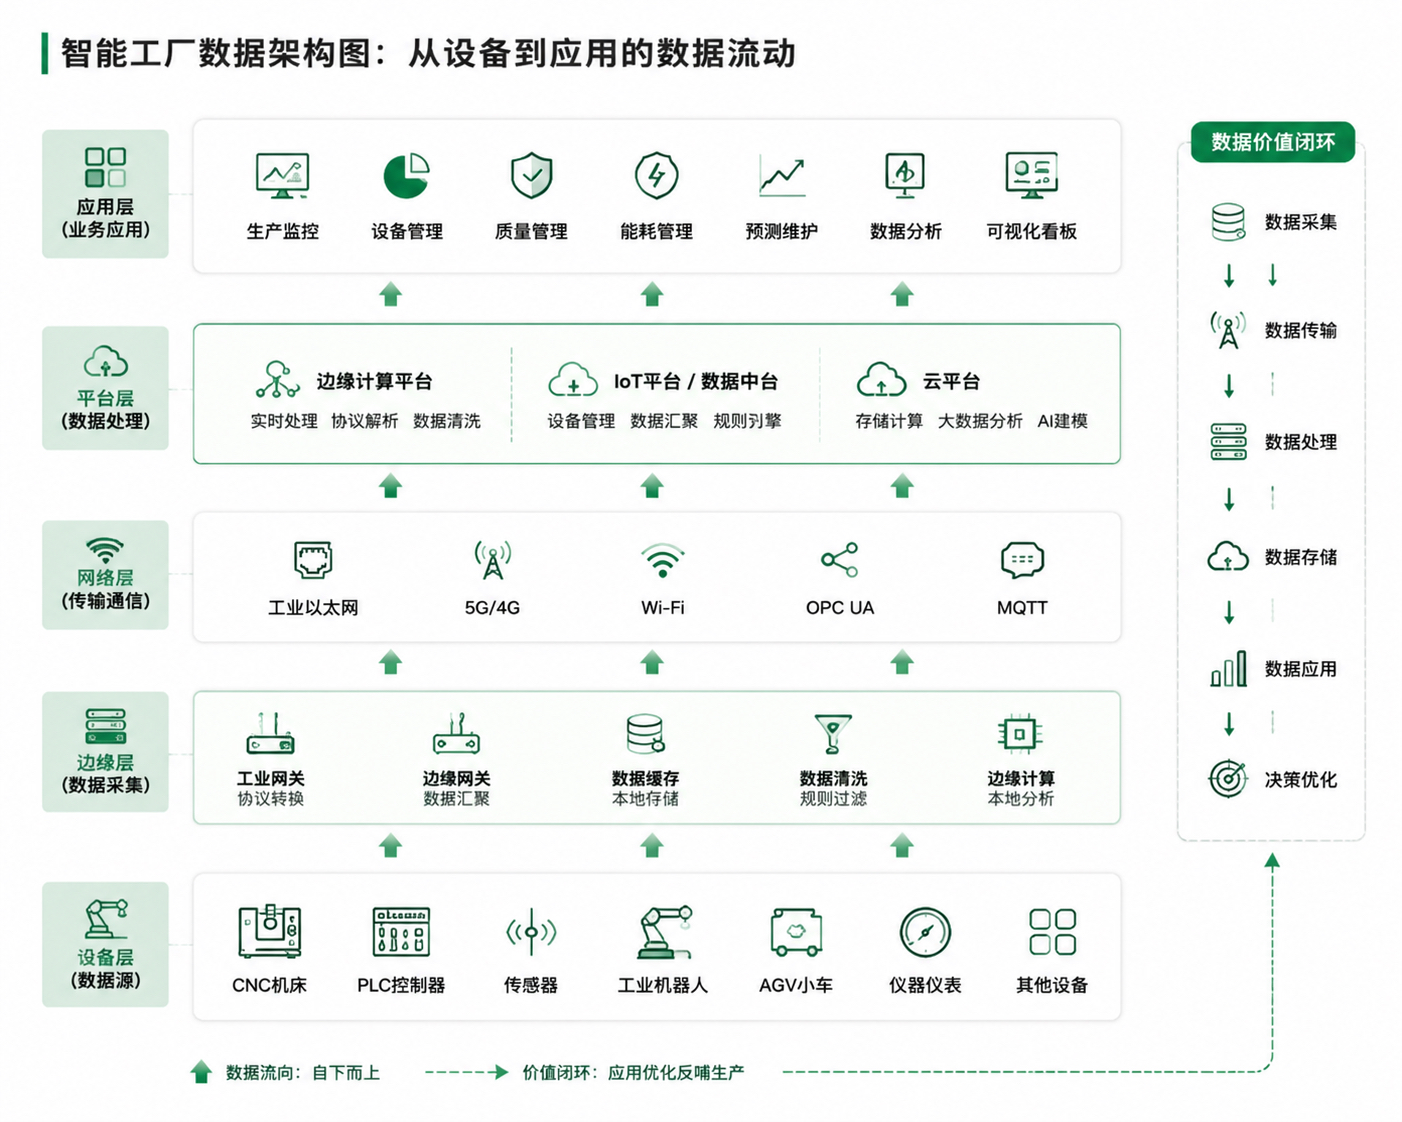This screenshot has width=1402, height=1122.
Task: Click the 数据清洗 filter funnel icon
Action: tap(833, 734)
